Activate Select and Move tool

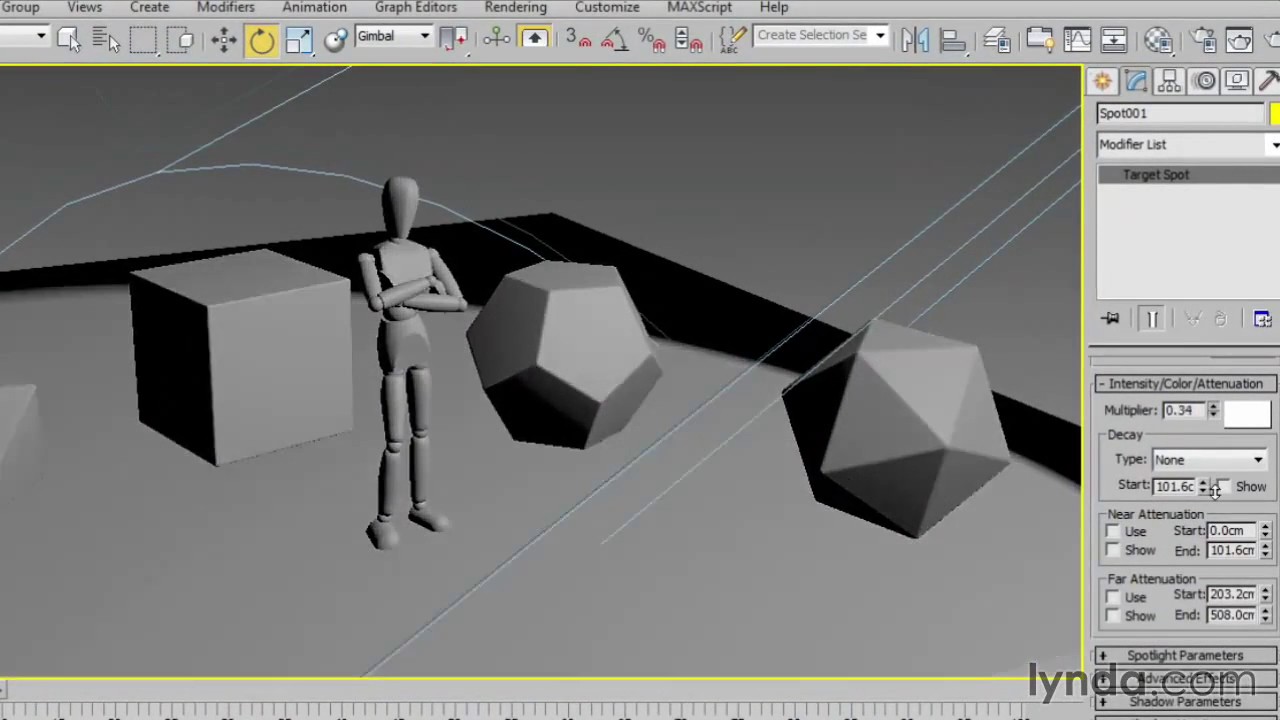223,39
